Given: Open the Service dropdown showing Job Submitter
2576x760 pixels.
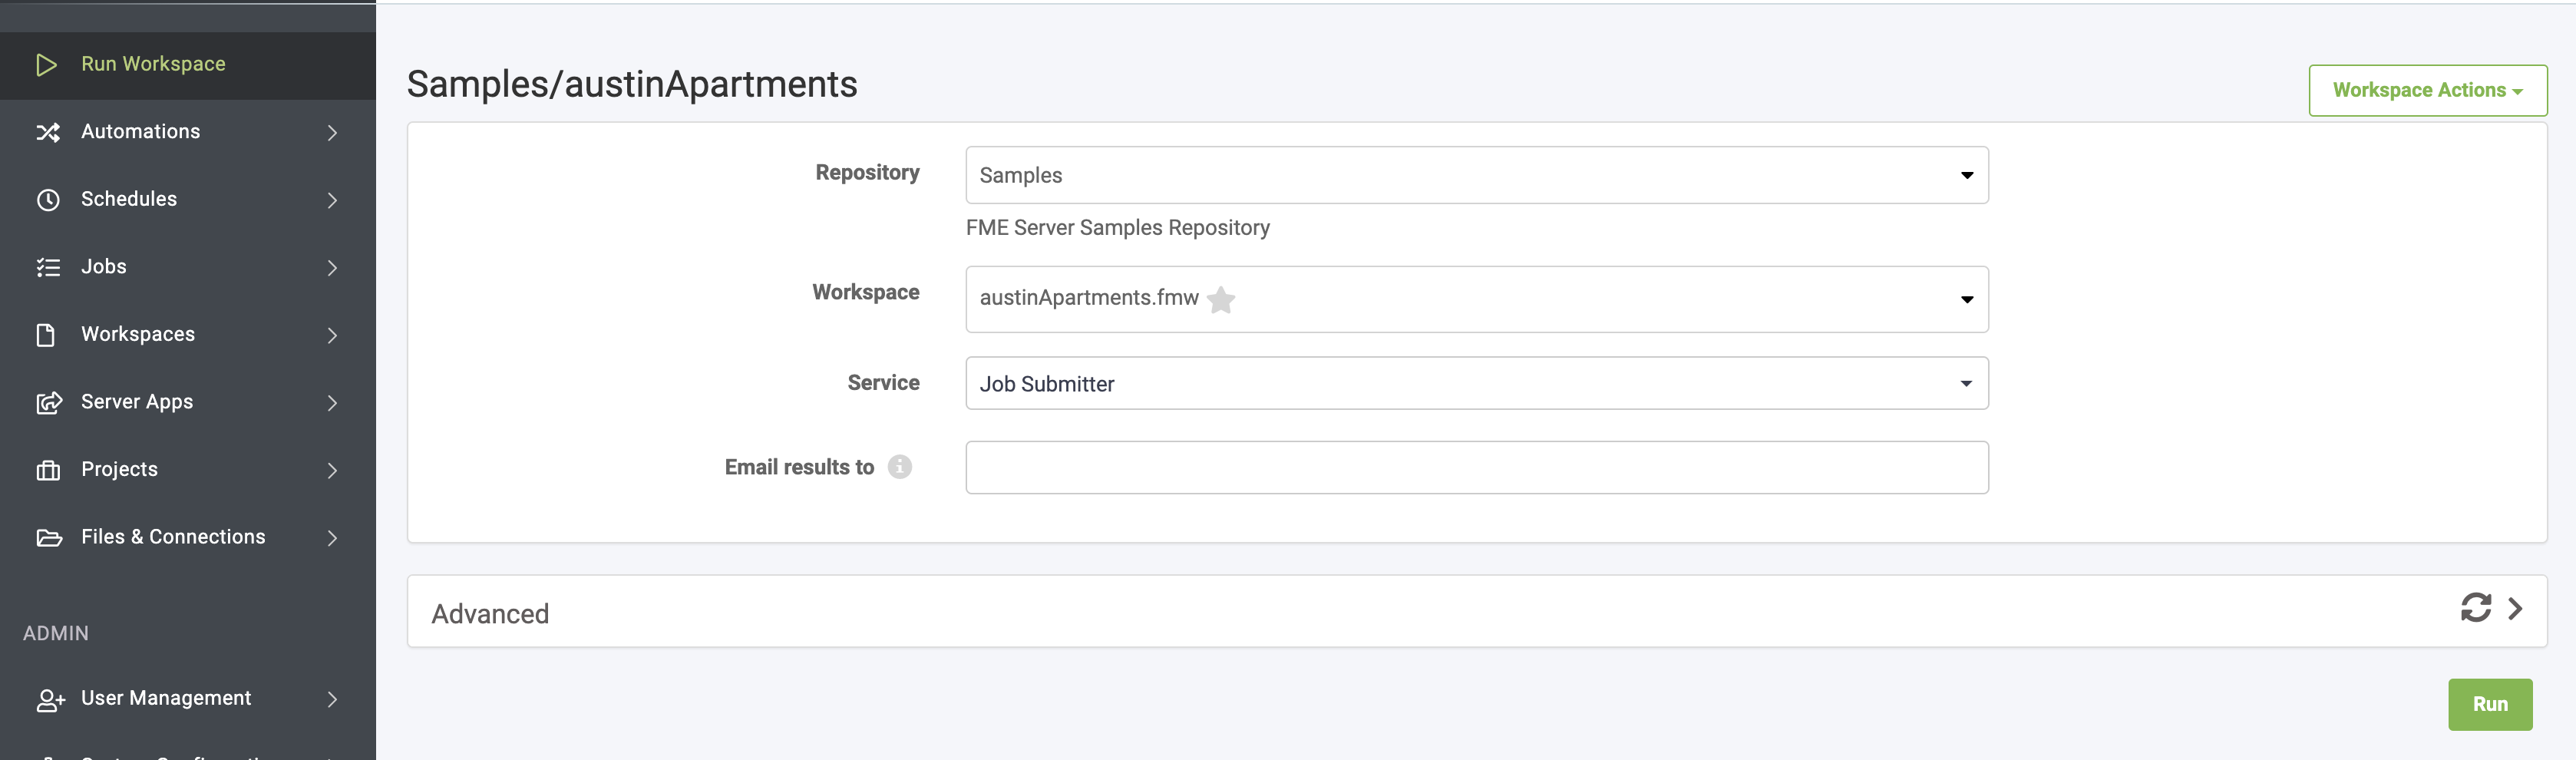Looking at the screenshot, I should tap(1476, 383).
